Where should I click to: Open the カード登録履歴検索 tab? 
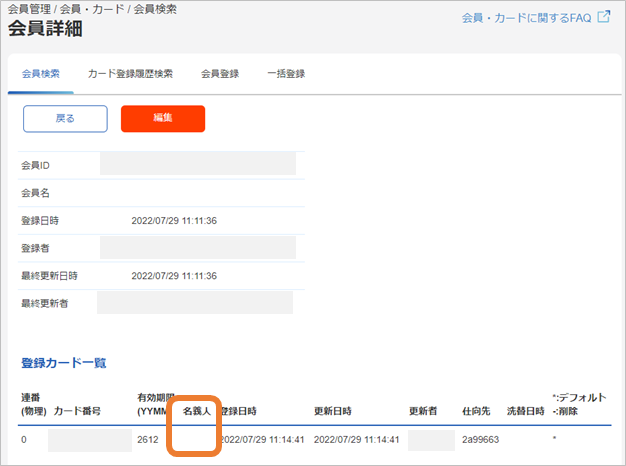click(130, 74)
